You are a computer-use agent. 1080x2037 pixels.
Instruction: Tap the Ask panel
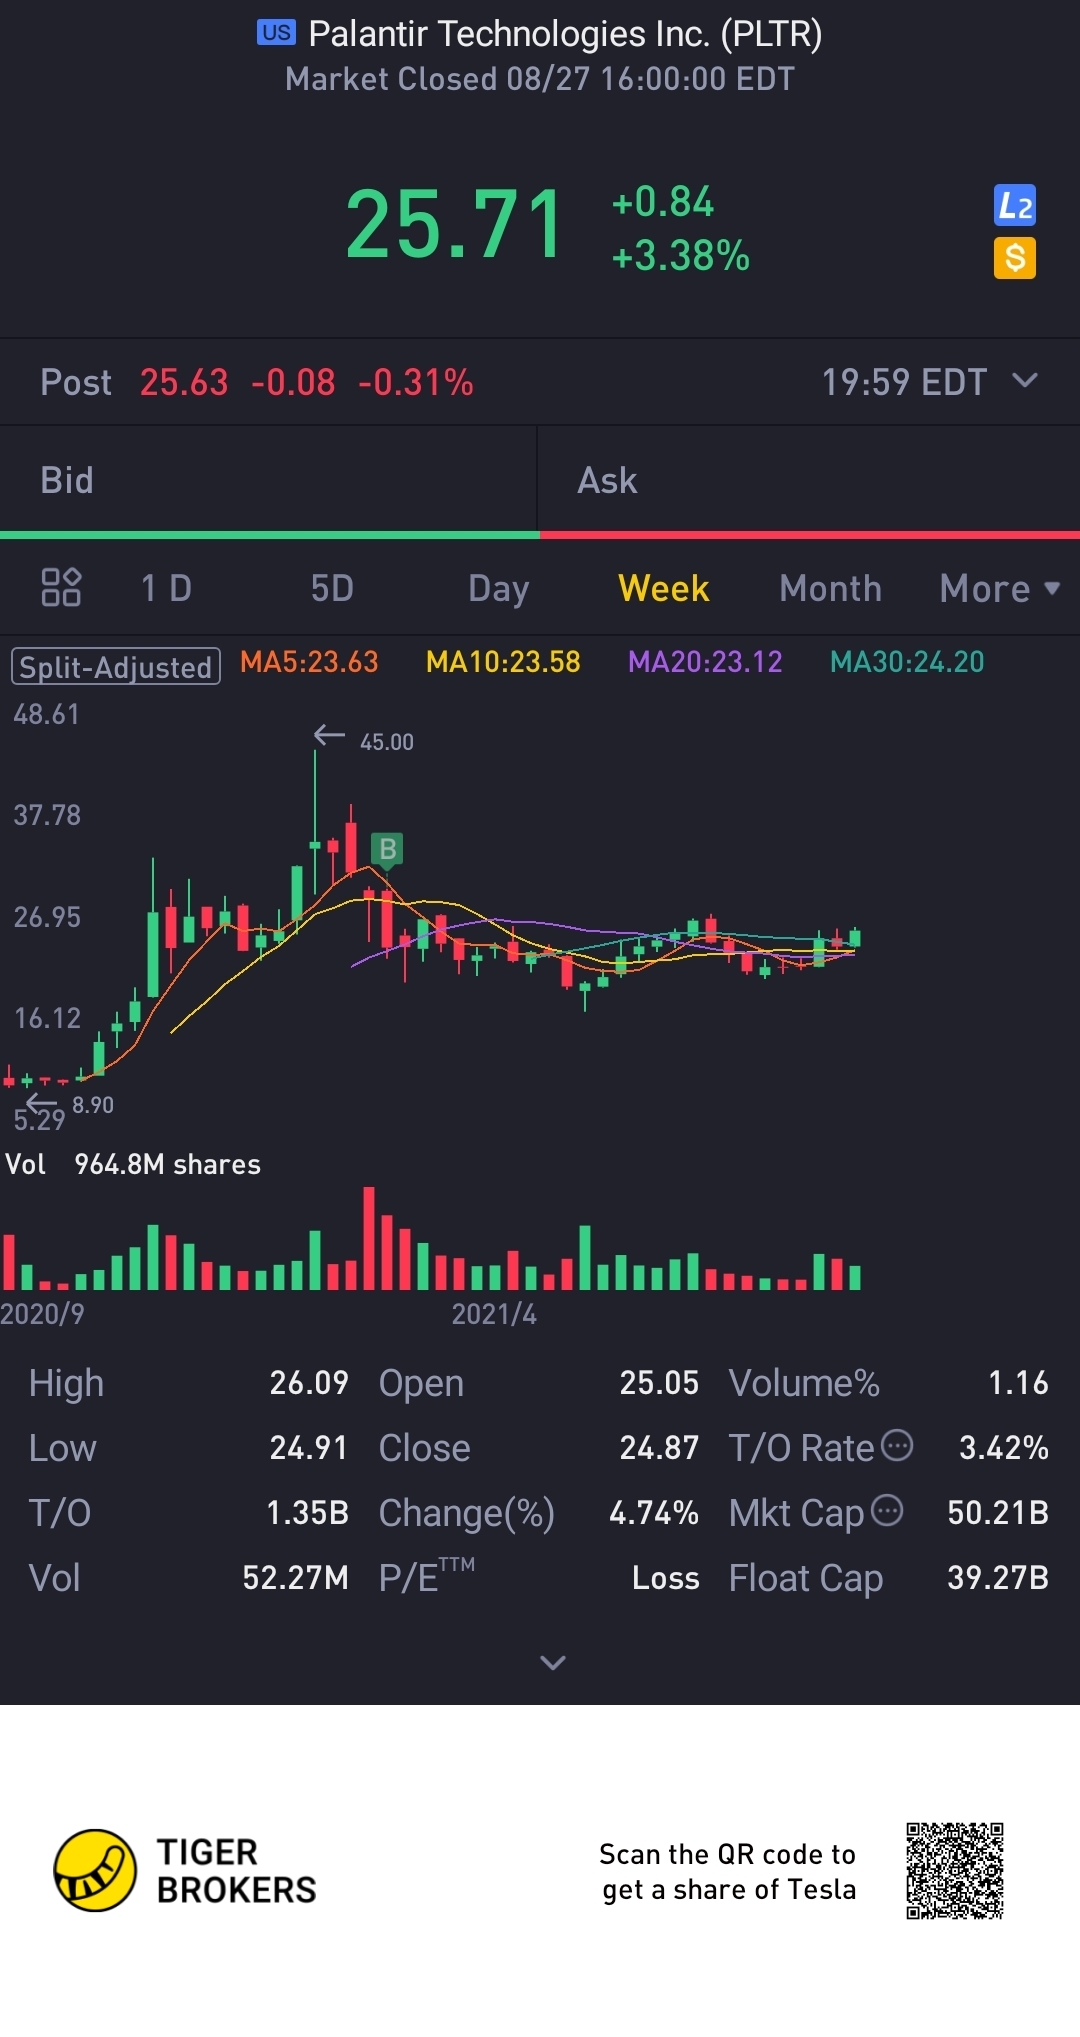[809, 481]
